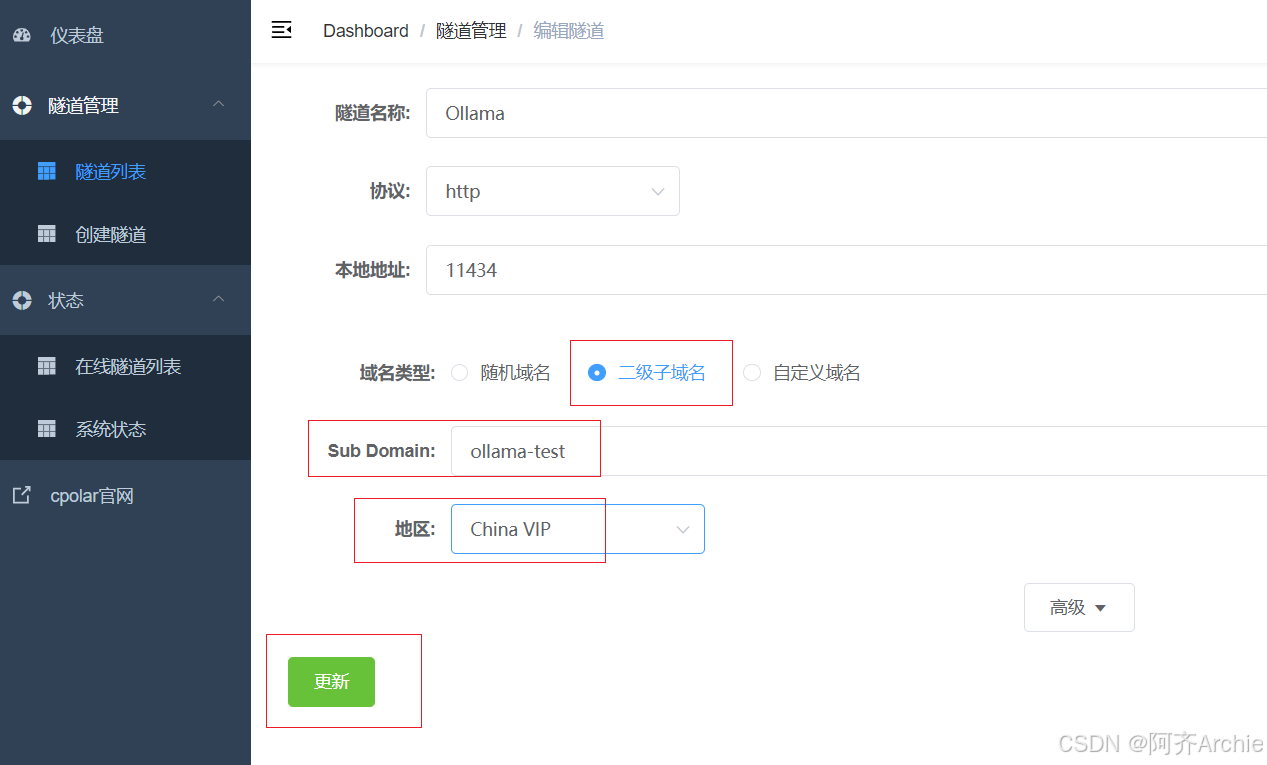Collapse the 隧道管理 menu chevron

[219, 104]
